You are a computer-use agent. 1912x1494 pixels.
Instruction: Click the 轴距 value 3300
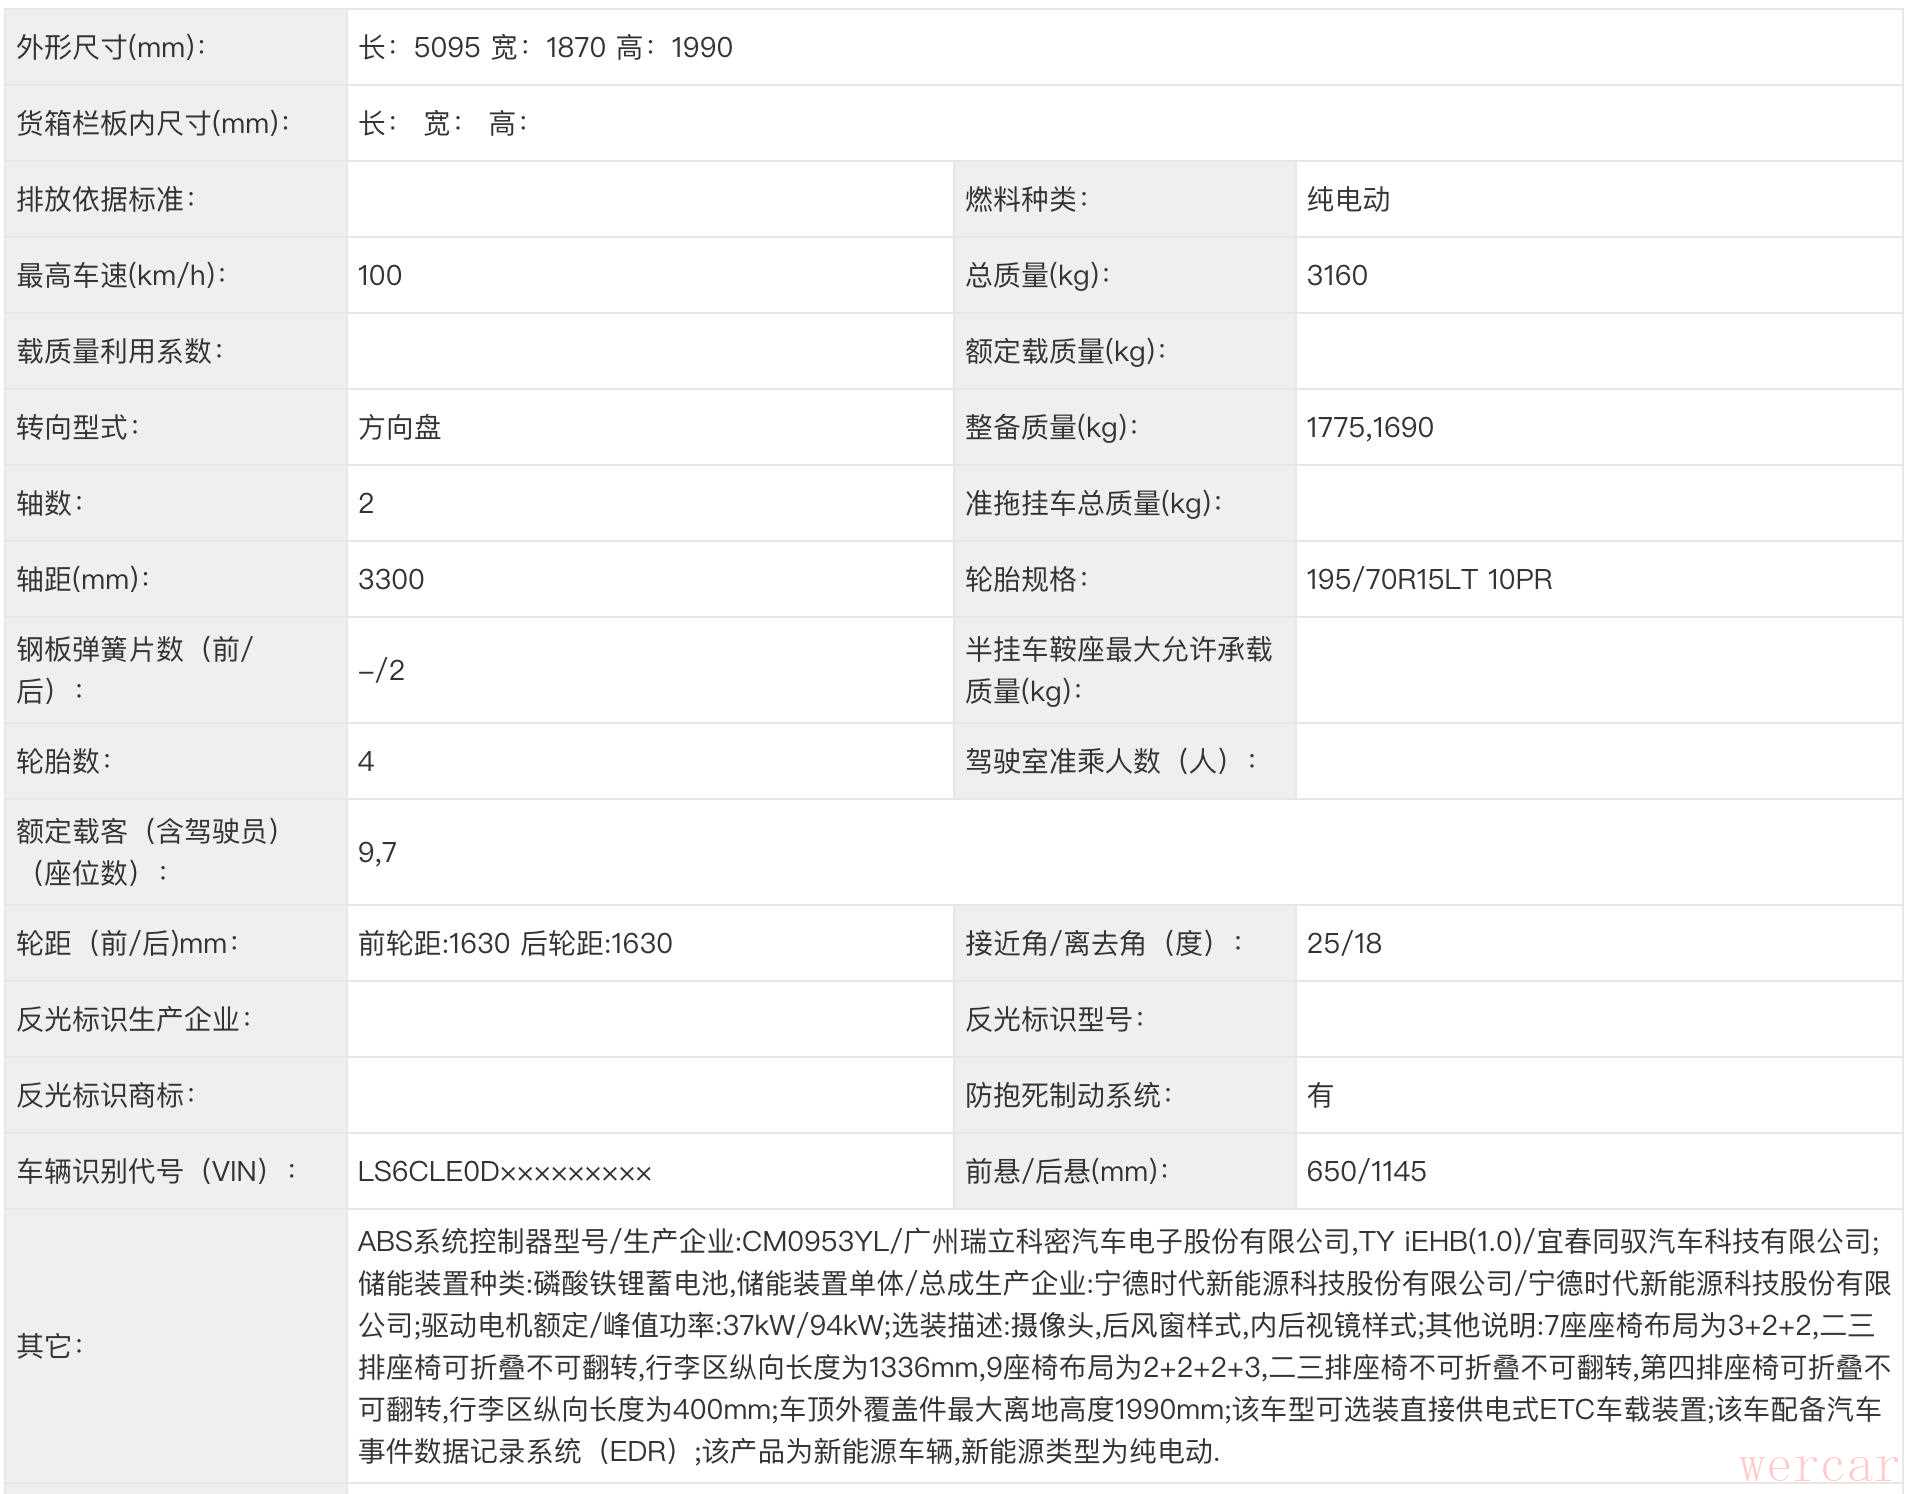tap(391, 580)
